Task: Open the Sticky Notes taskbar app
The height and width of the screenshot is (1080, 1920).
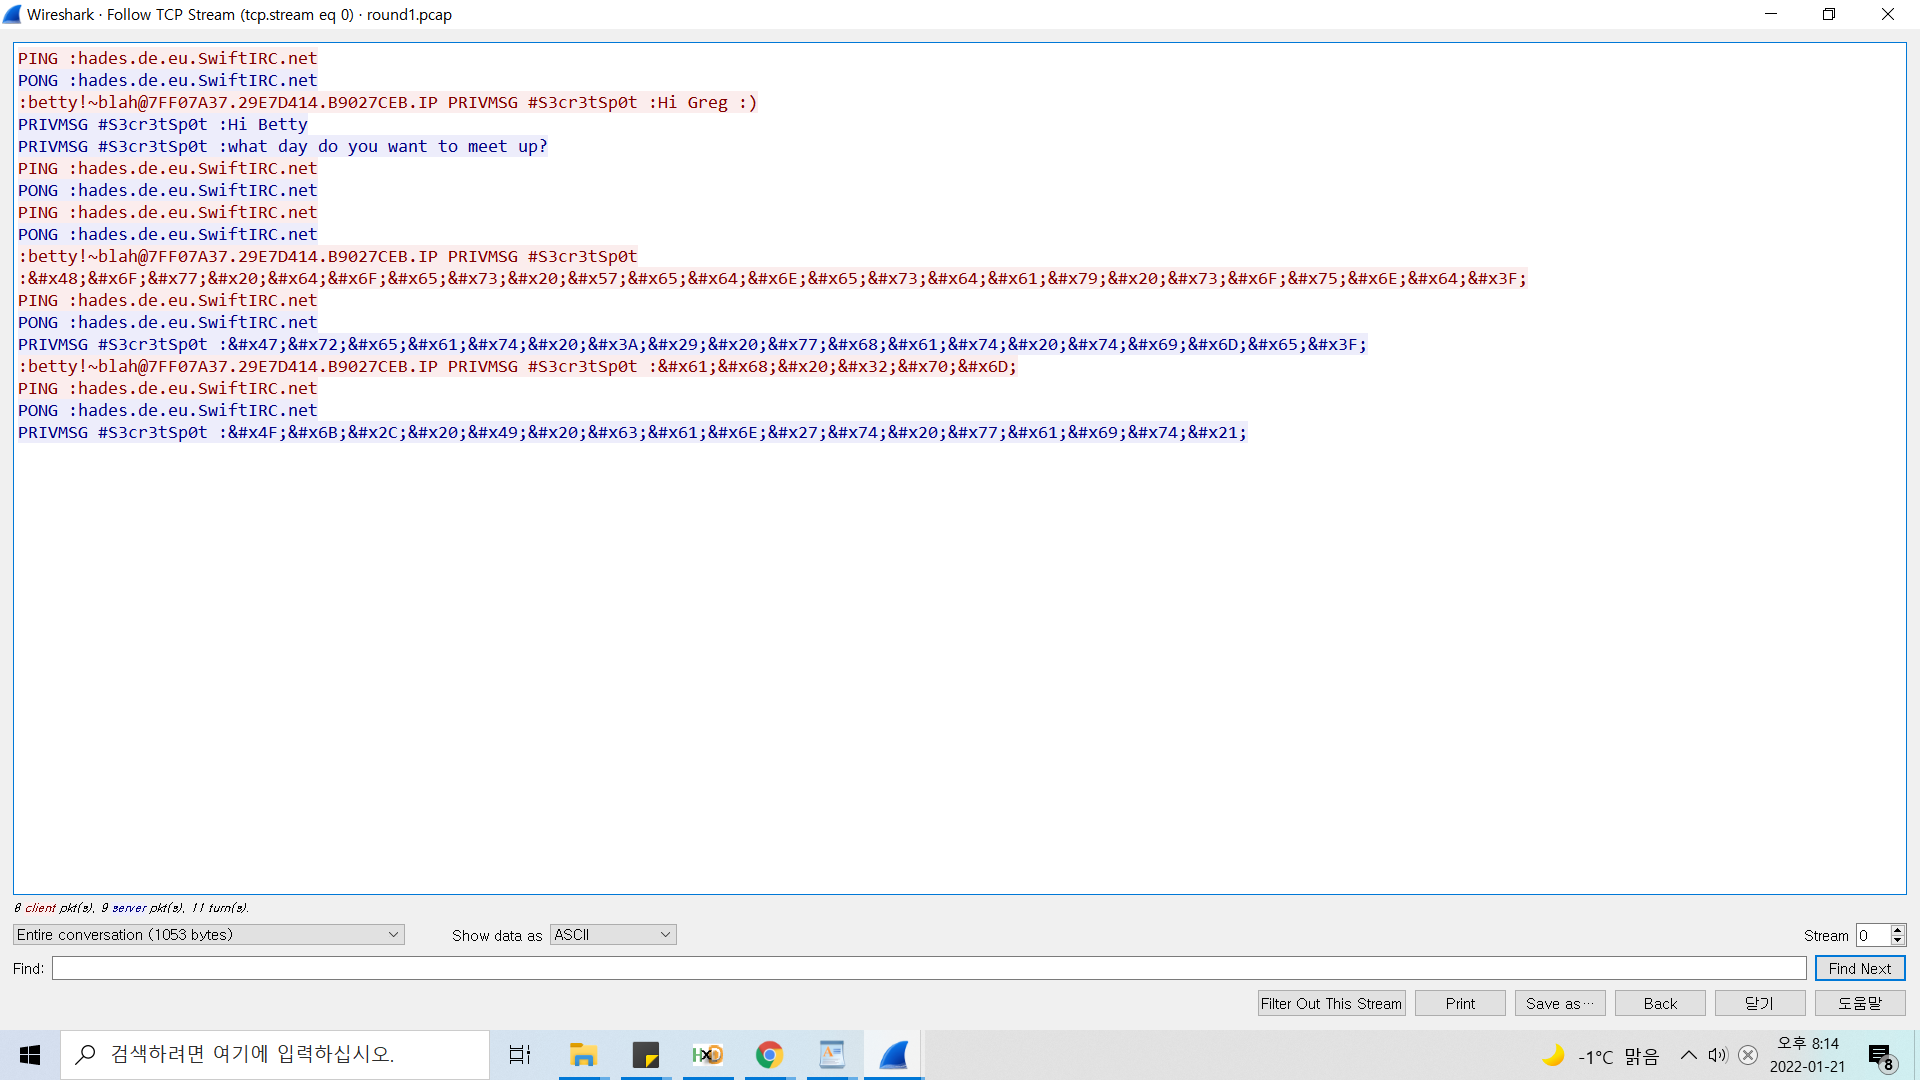Action: 646,1055
